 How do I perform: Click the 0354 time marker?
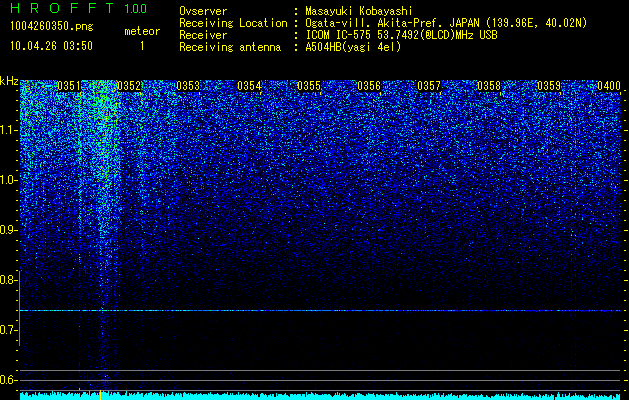click(249, 86)
